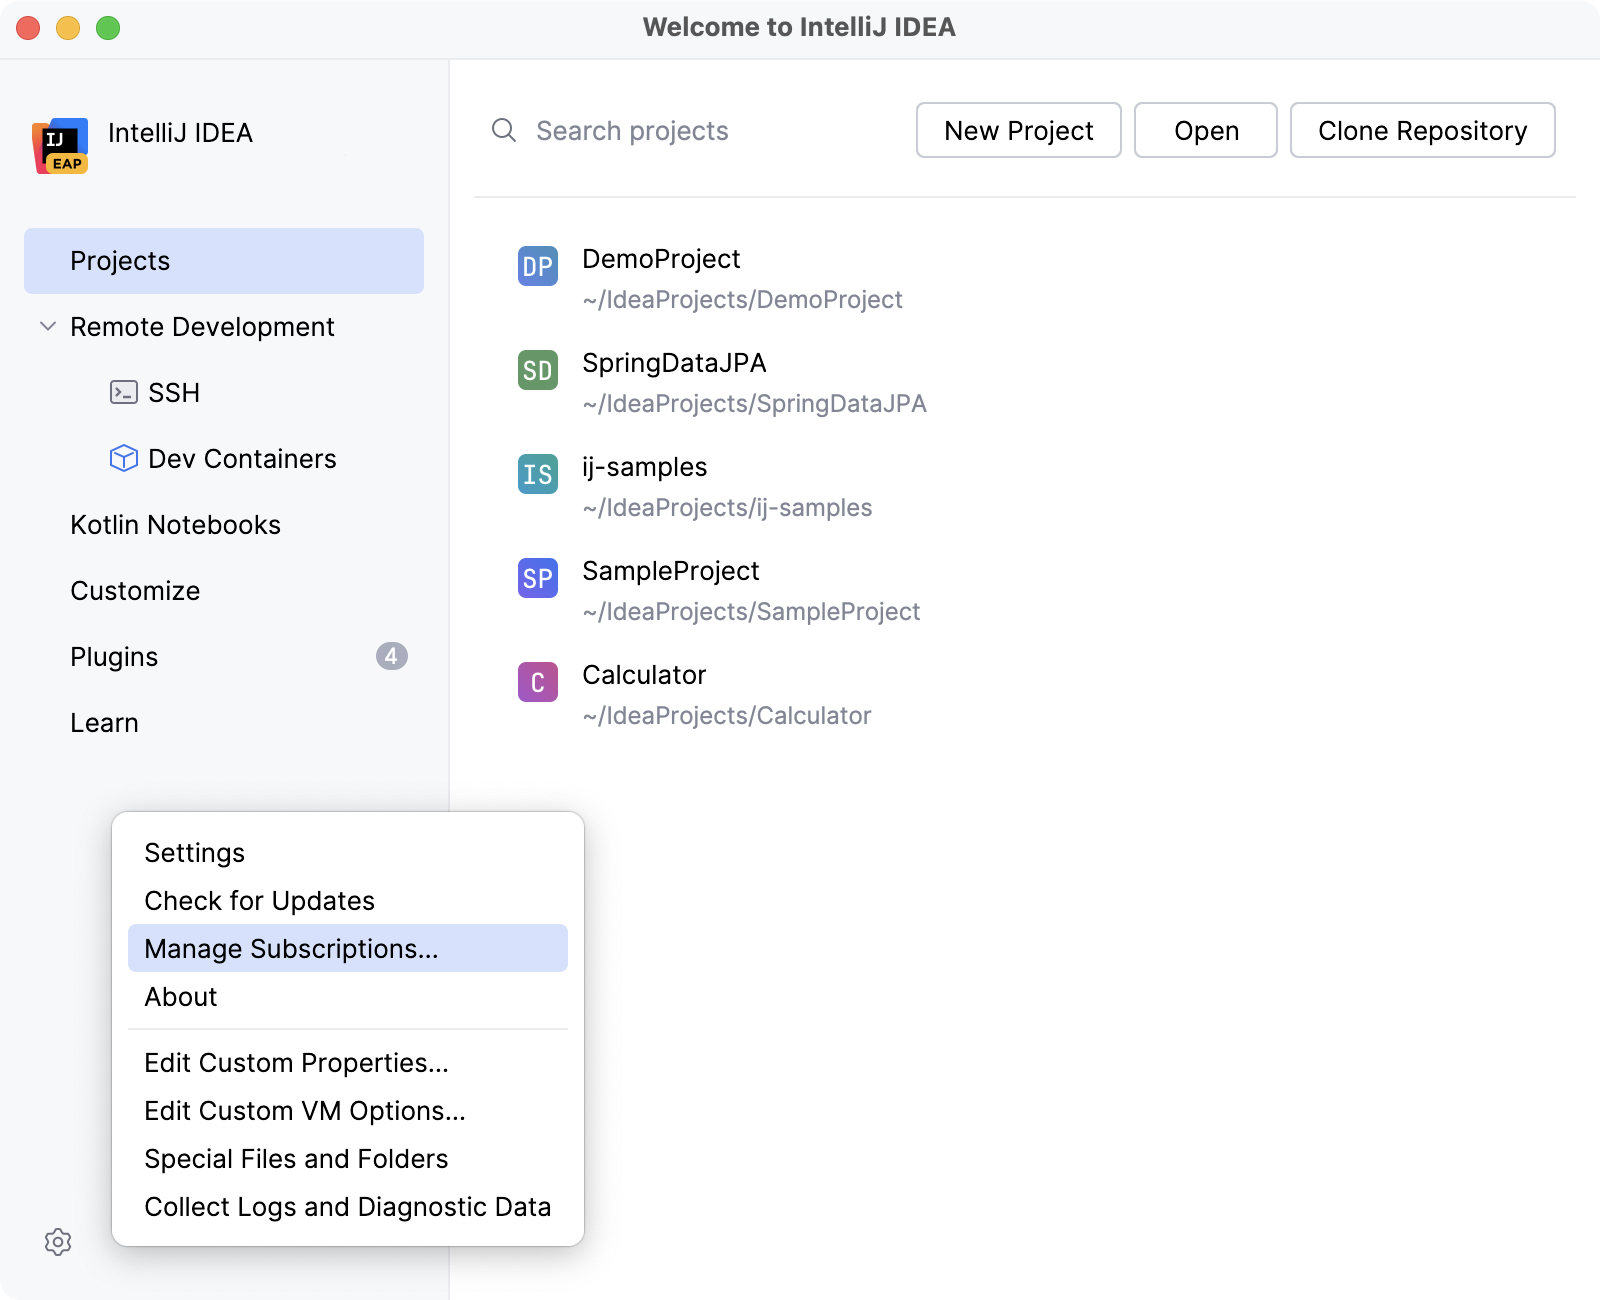The image size is (1600, 1300).
Task: Expand the Kotlin Notebooks entry
Action: (x=175, y=524)
